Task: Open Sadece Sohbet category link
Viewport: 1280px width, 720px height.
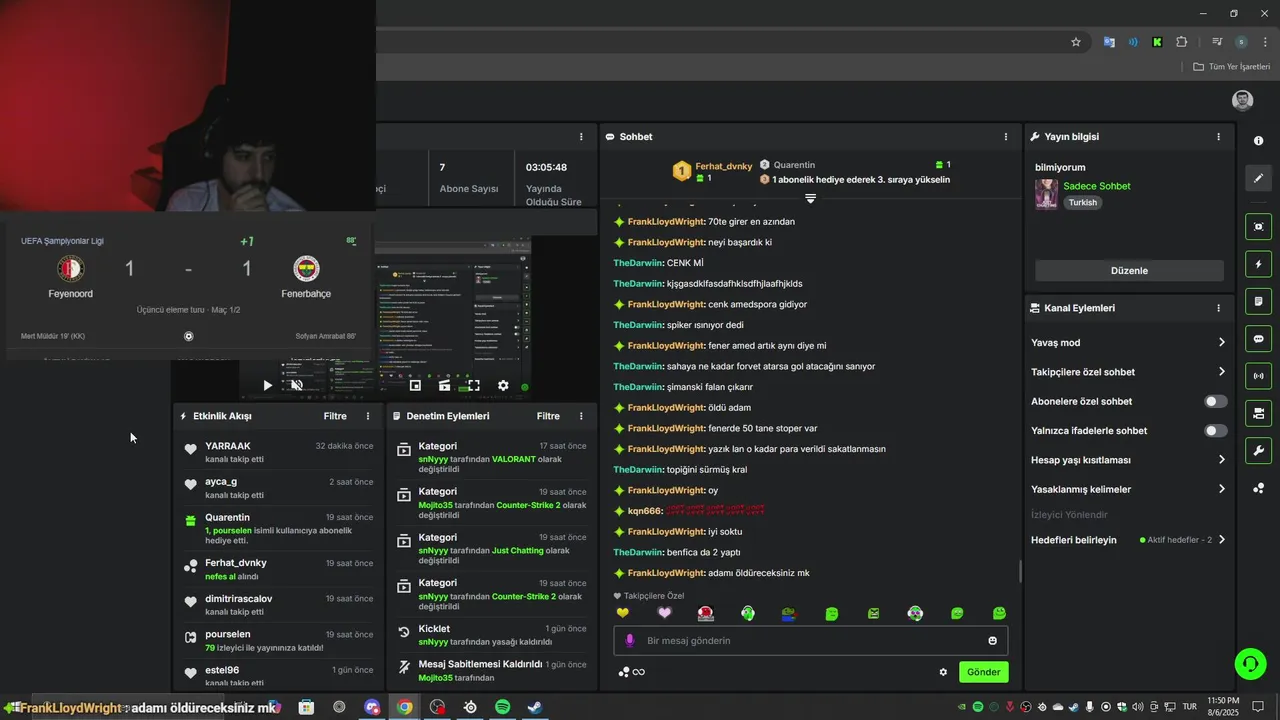Action: 1097,186
